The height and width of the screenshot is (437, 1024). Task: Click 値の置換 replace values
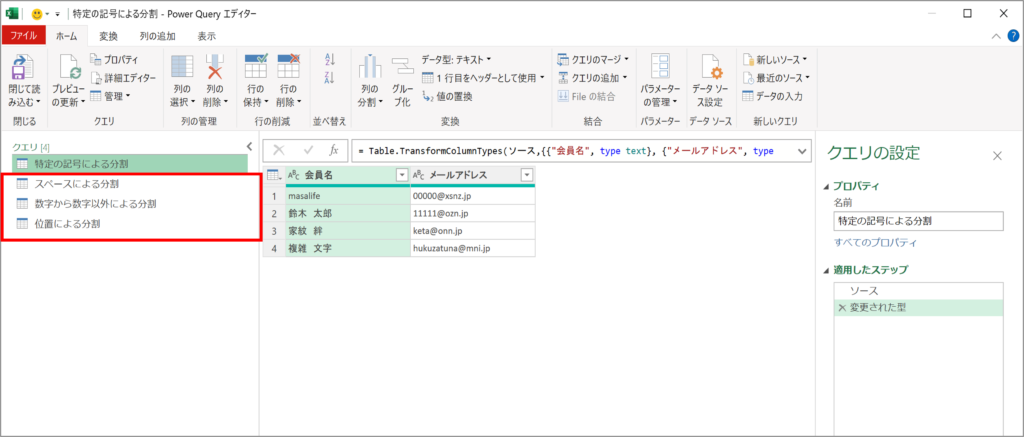click(447, 96)
